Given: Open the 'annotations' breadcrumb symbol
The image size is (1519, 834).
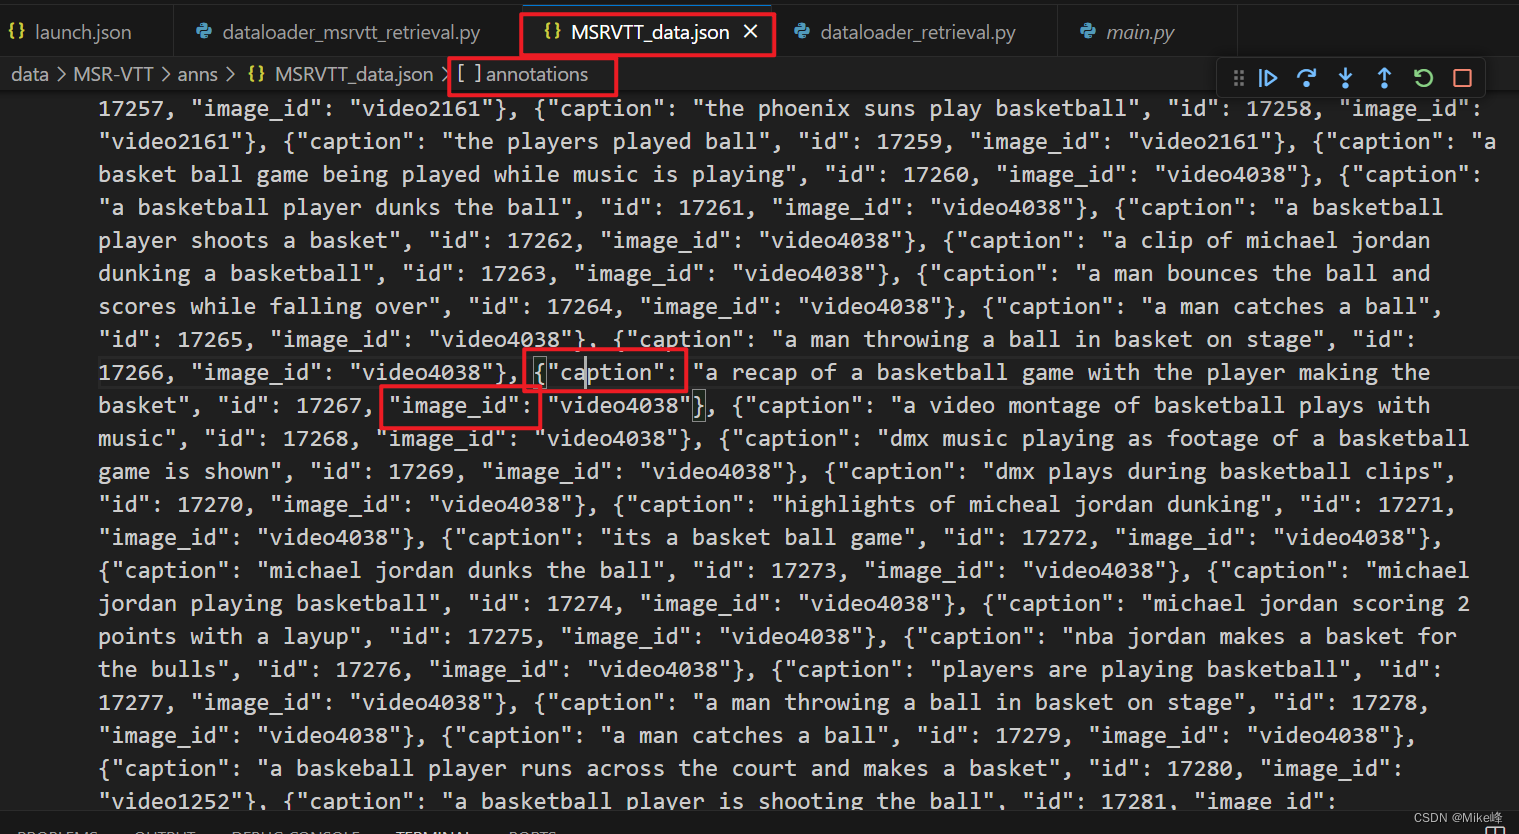Looking at the screenshot, I should pos(537,74).
